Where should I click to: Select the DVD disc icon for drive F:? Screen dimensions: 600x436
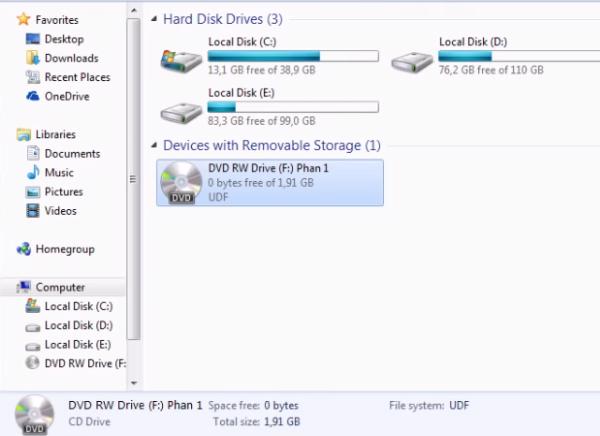[x=181, y=182]
